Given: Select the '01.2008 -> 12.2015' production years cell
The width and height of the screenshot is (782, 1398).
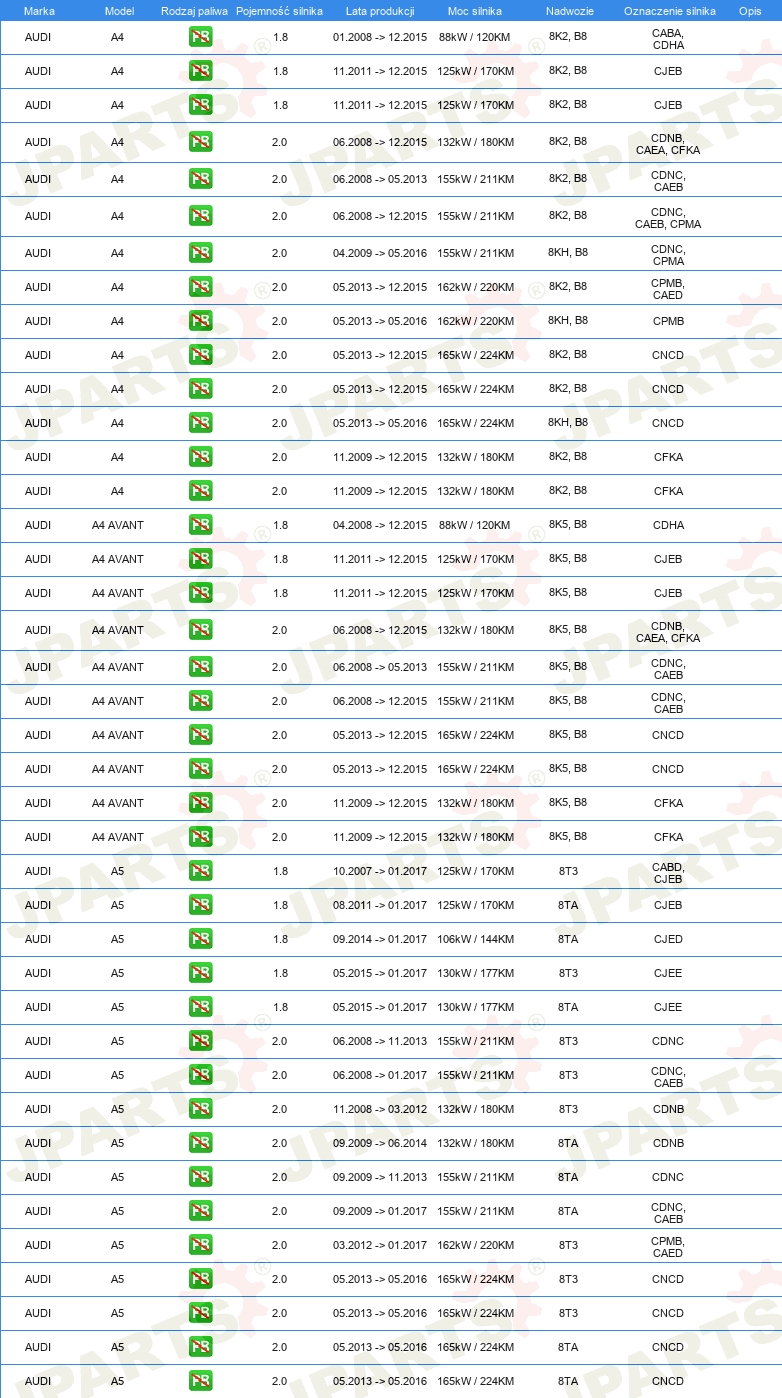Looking at the screenshot, I should 380,37.
